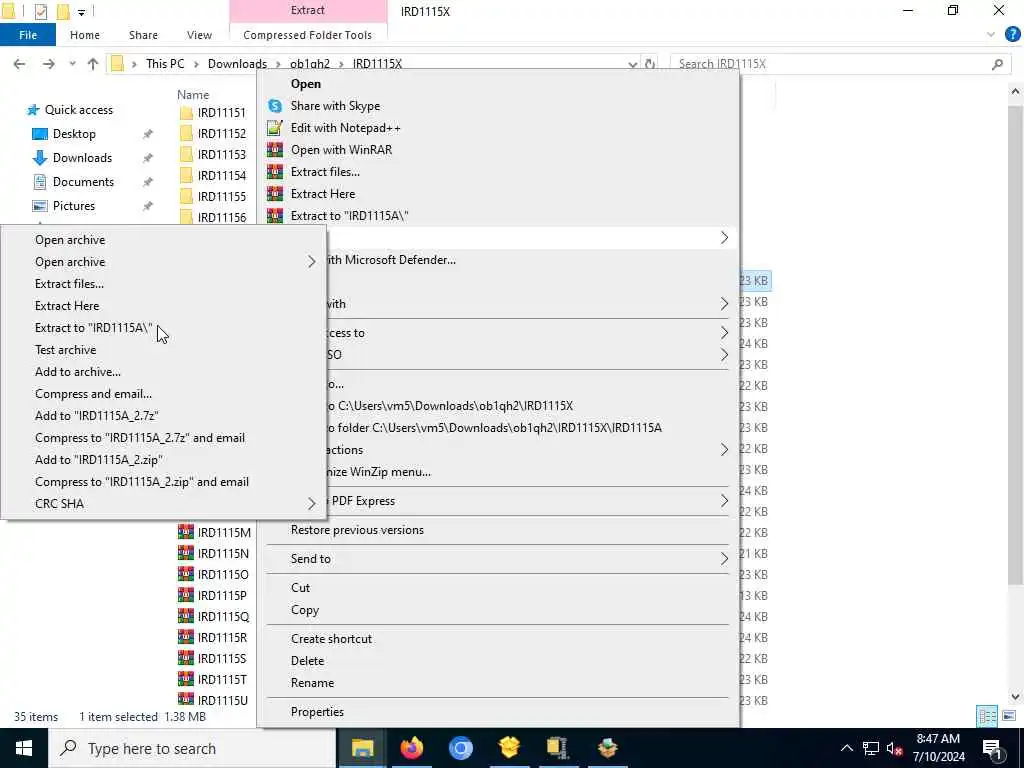Refresh the current folder view
Image resolution: width=1024 pixels, height=768 pixels.
pyautogui.click(x=650, y=64)
